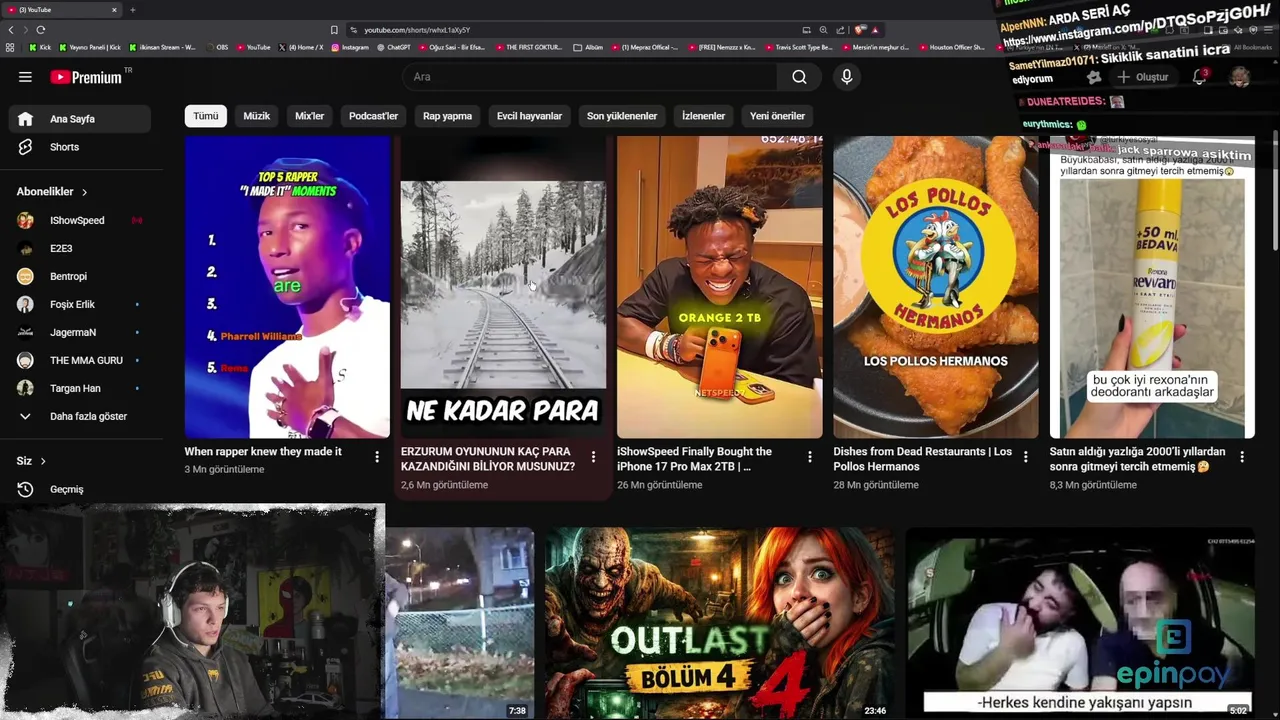Screen dimensions: 1280x720
Task: Open options menu for ERZURUM OYUNUNUN short
Action: click(593, 457)
